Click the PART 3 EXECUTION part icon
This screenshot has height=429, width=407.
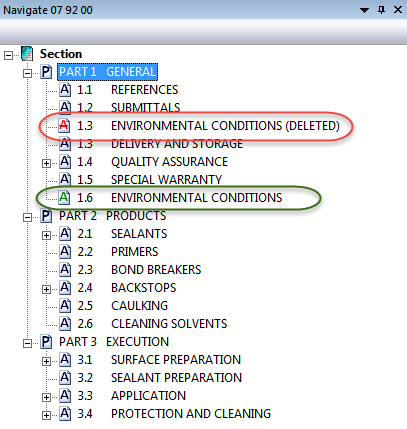point(46,342)
